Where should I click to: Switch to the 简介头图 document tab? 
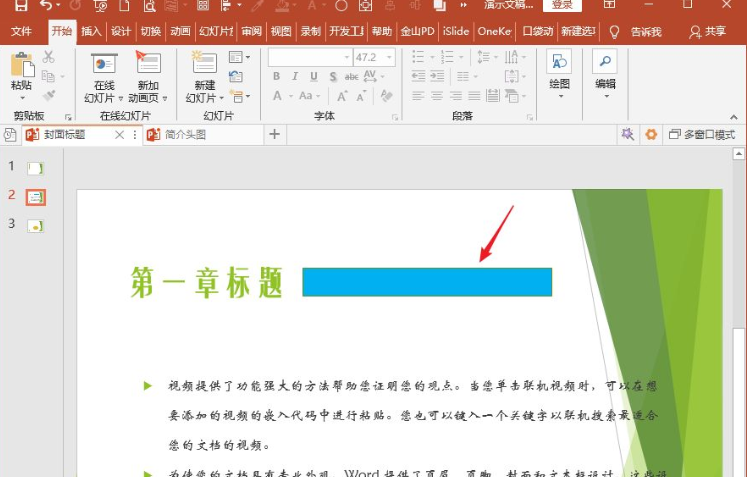[185, 135]
